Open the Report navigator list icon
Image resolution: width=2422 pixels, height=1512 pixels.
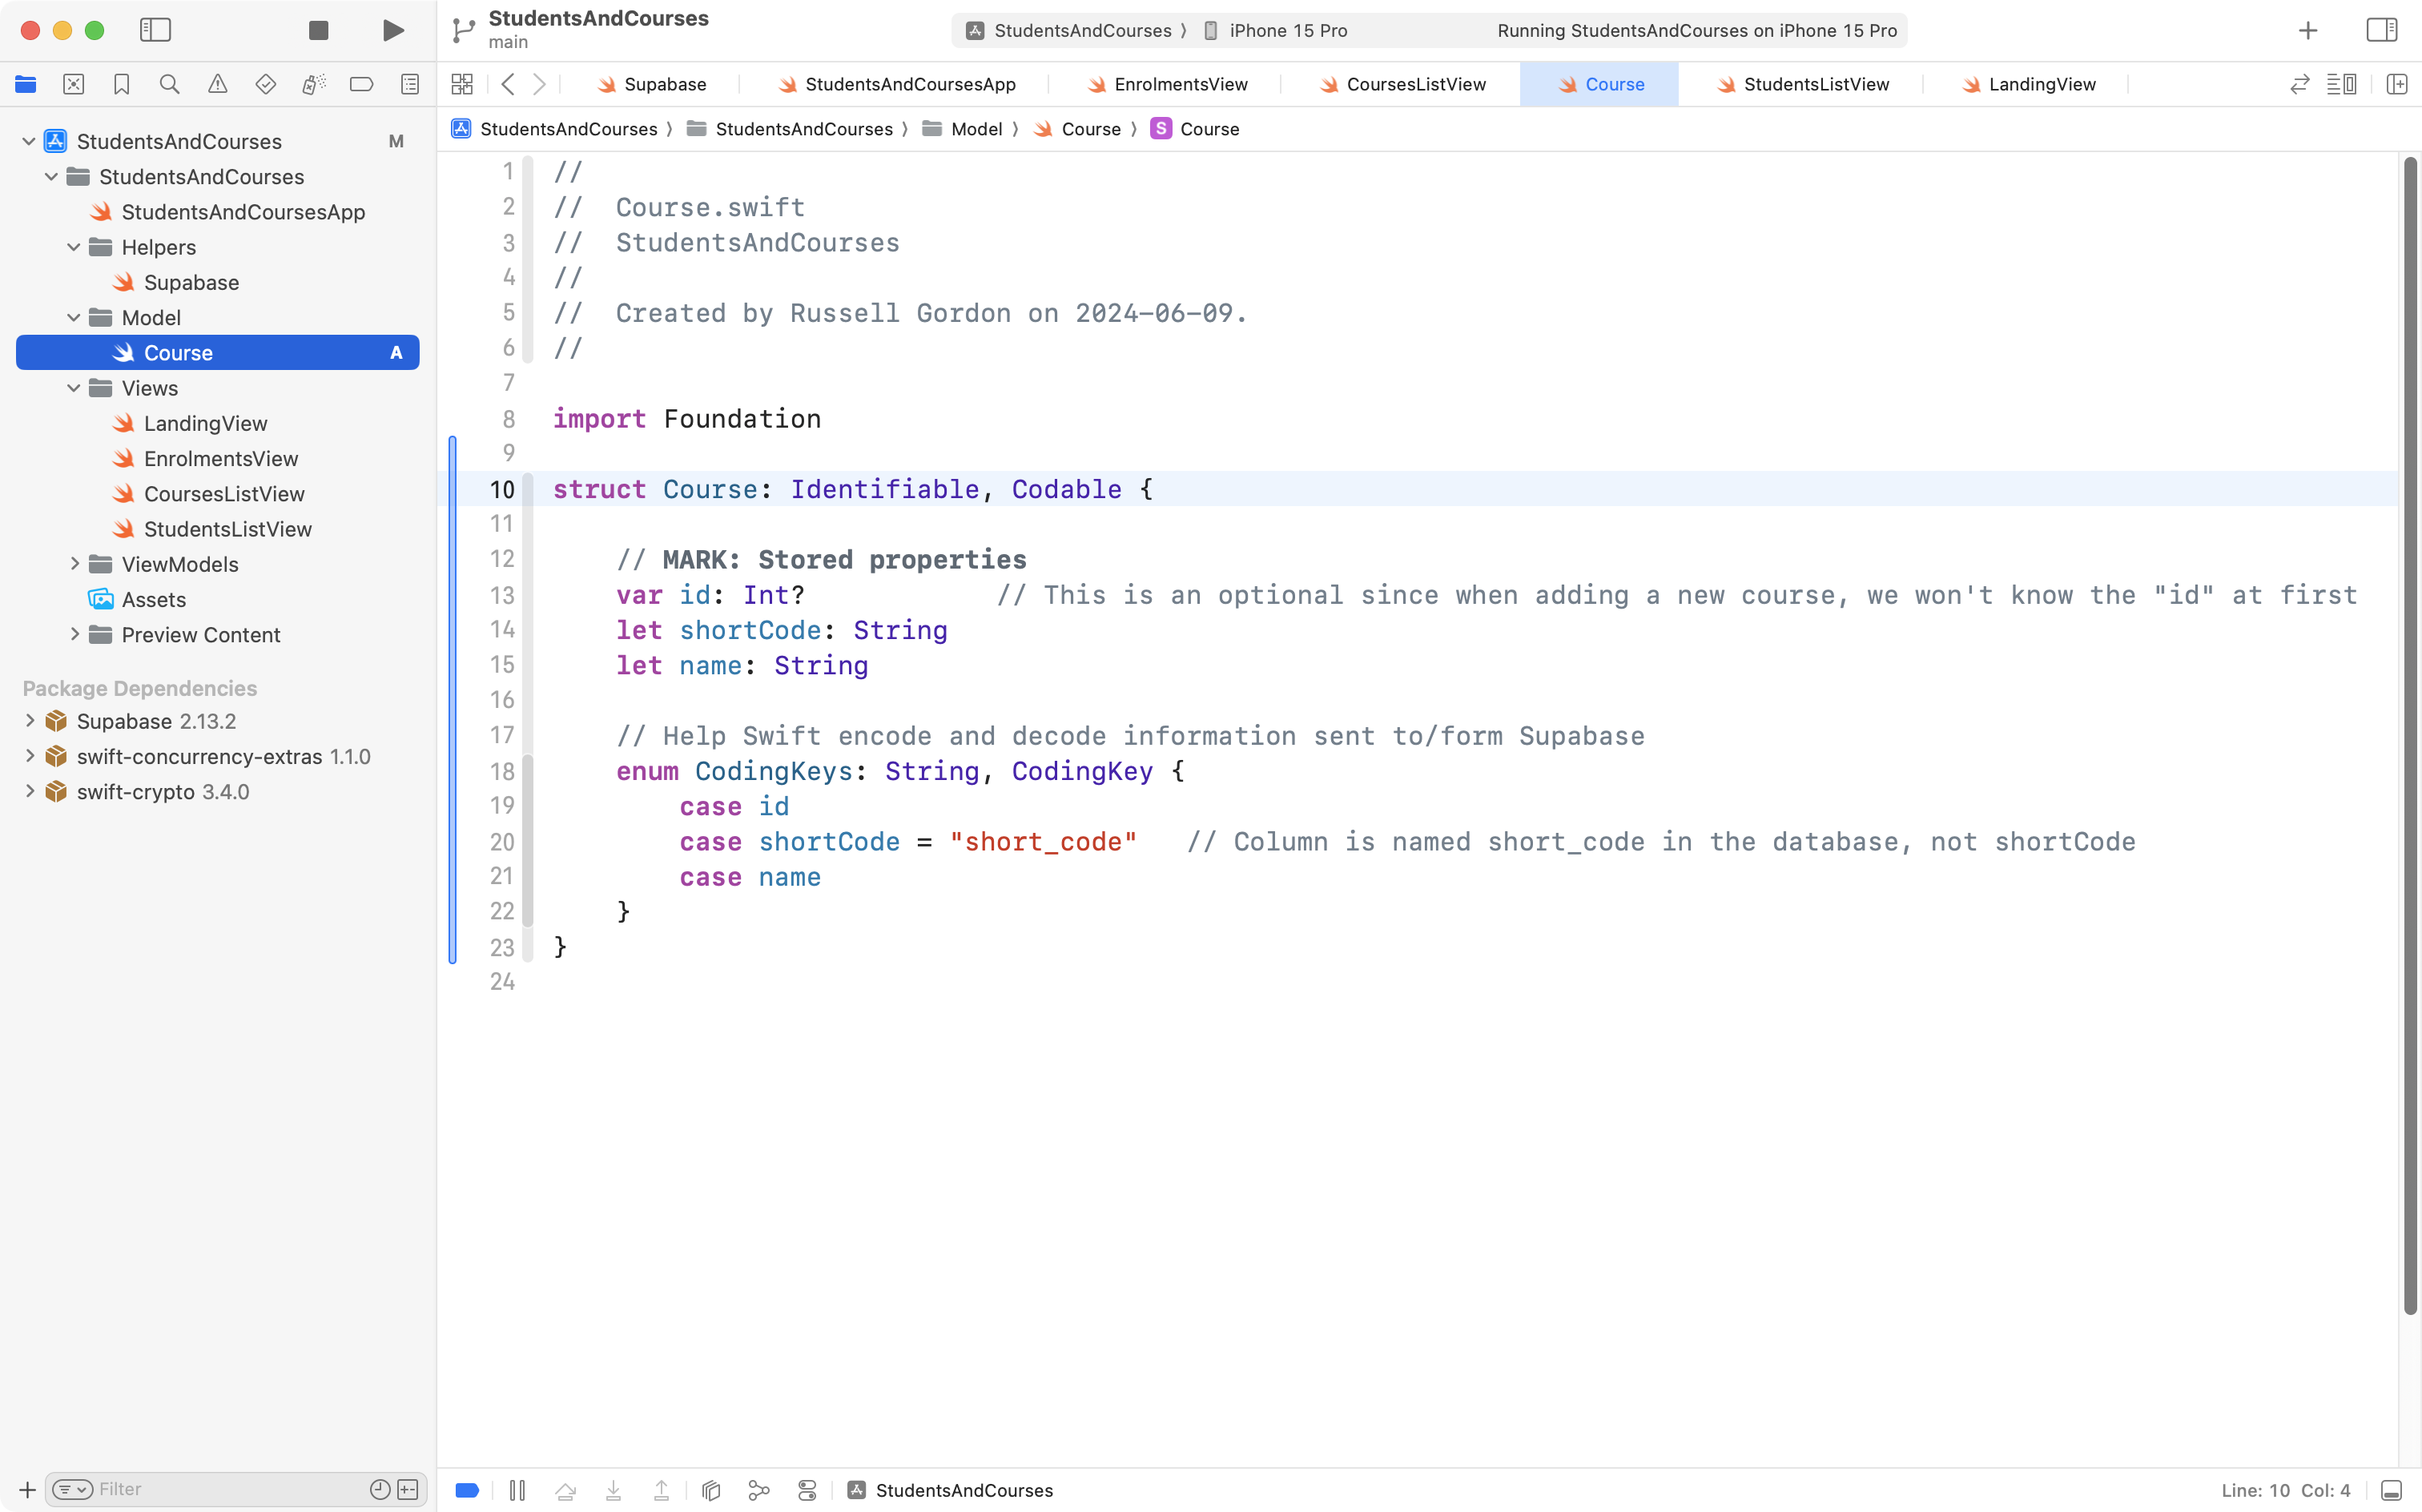(x=410, y=84)
